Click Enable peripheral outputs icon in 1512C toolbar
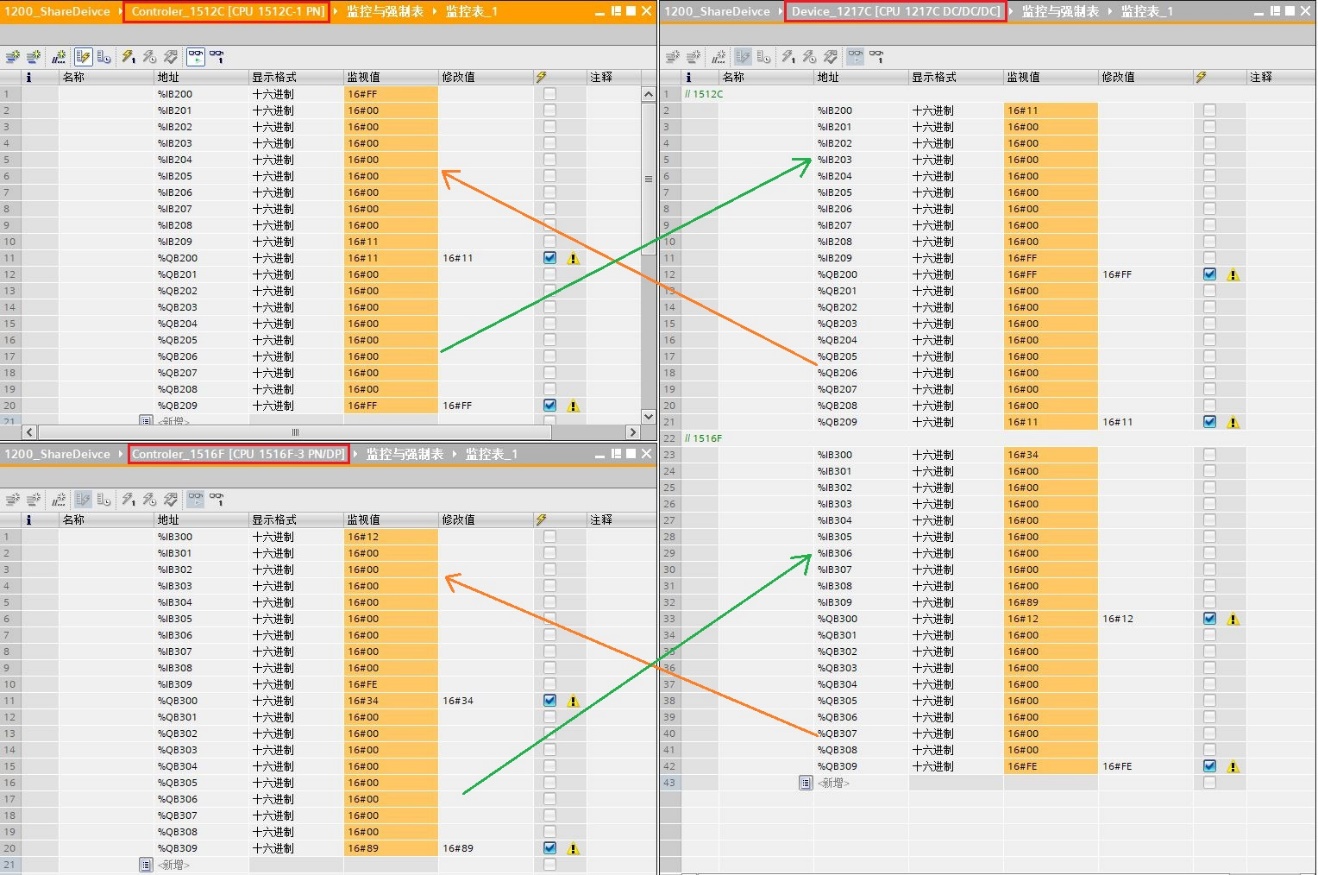 pos(170,57)
